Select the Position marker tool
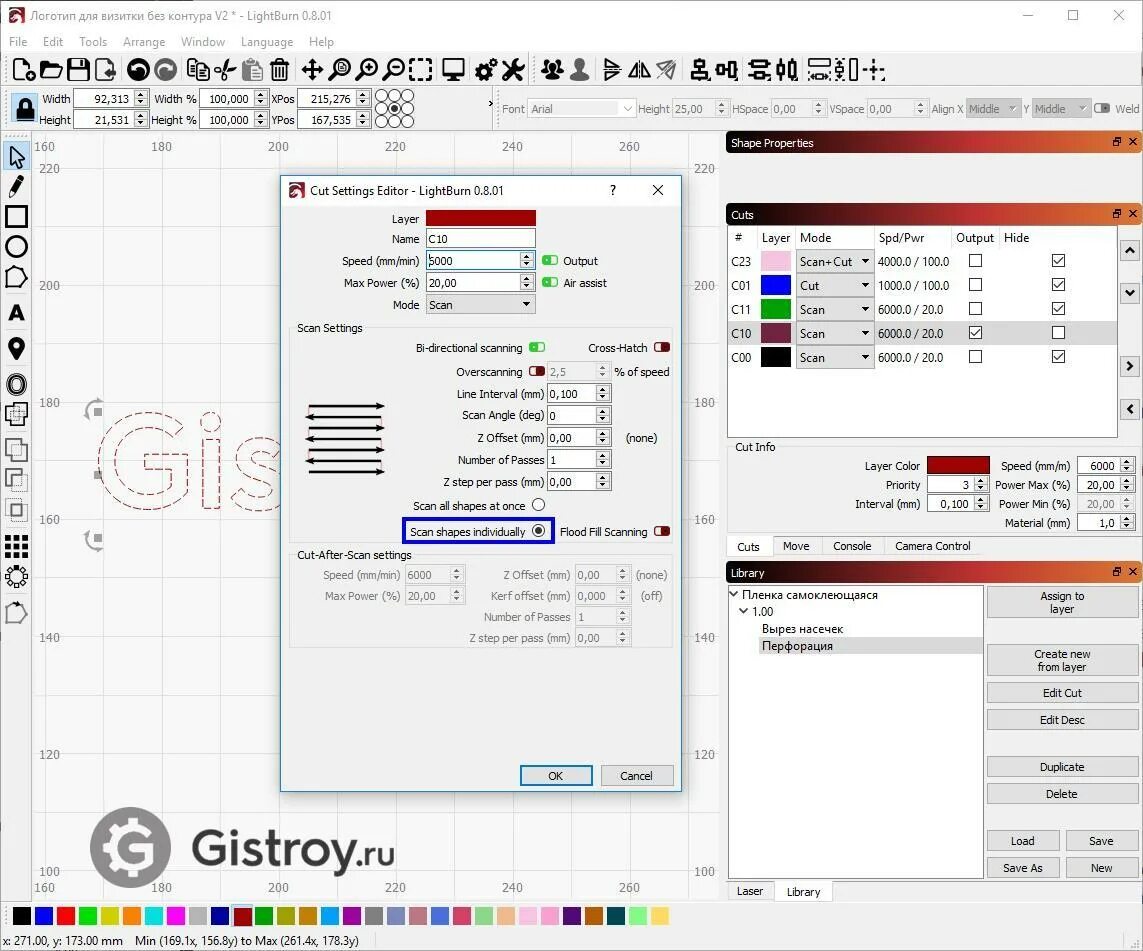 click(x=17, y=348)
